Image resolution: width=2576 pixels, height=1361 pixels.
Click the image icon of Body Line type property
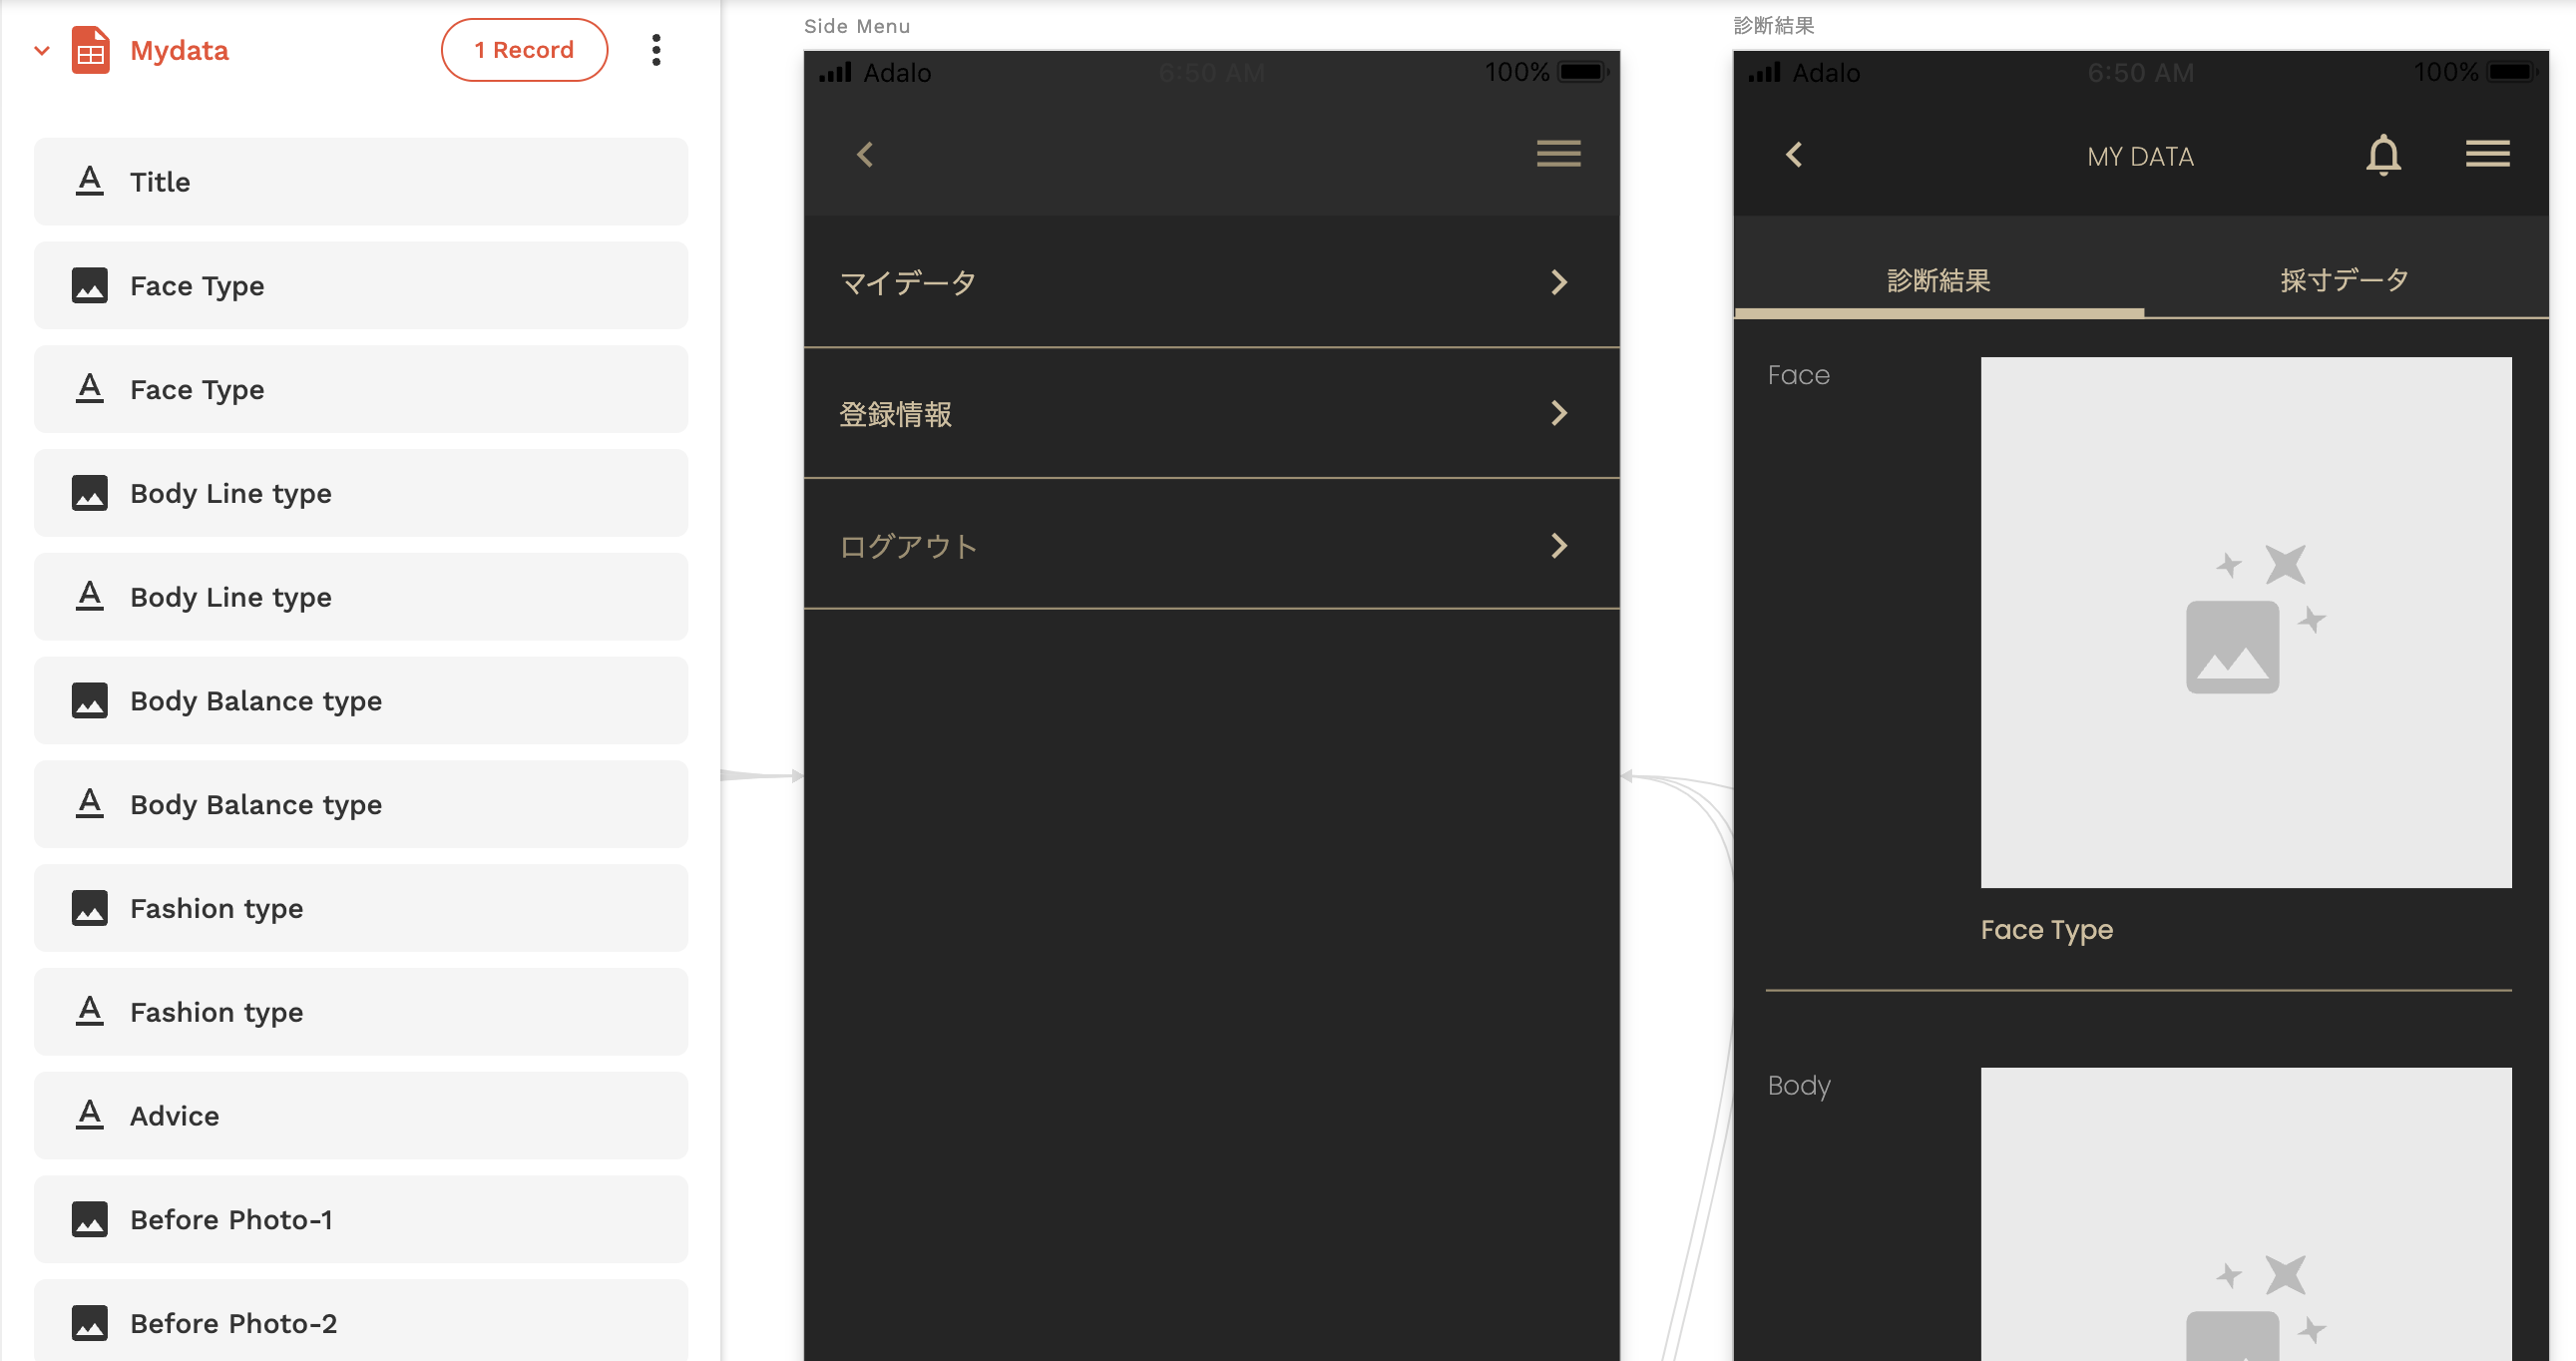coord(90,493)
